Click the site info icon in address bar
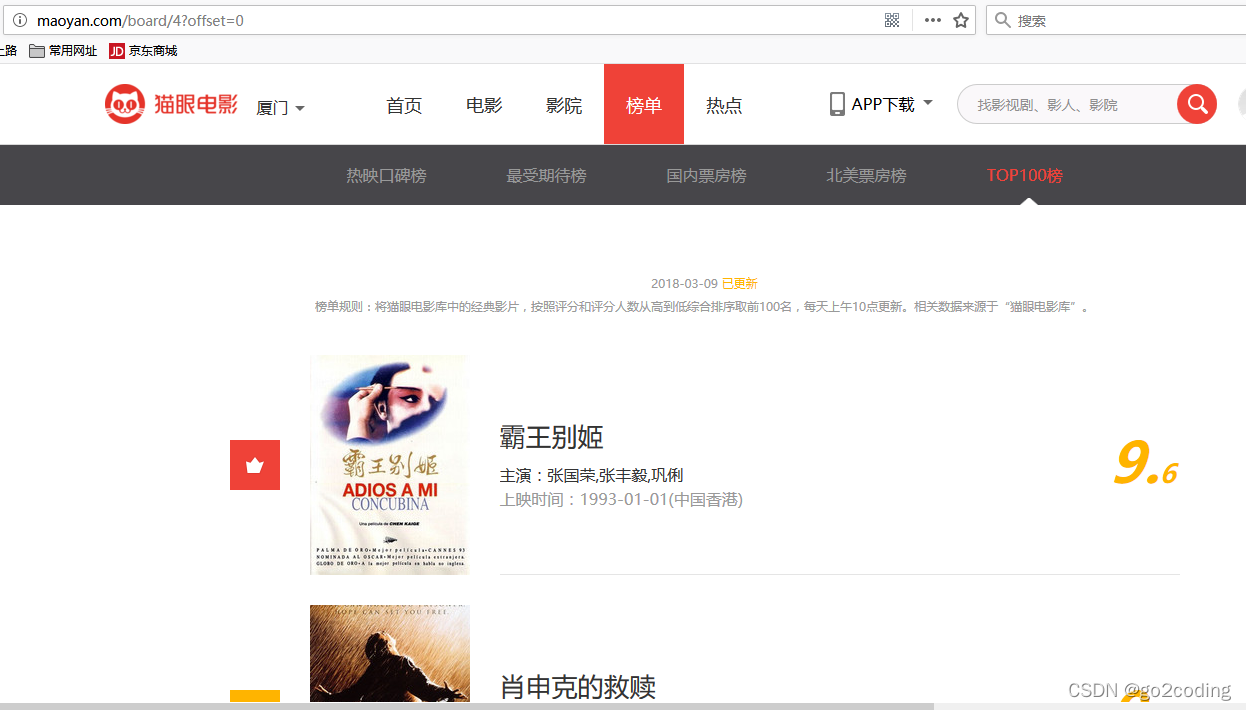 pos(19,20)
